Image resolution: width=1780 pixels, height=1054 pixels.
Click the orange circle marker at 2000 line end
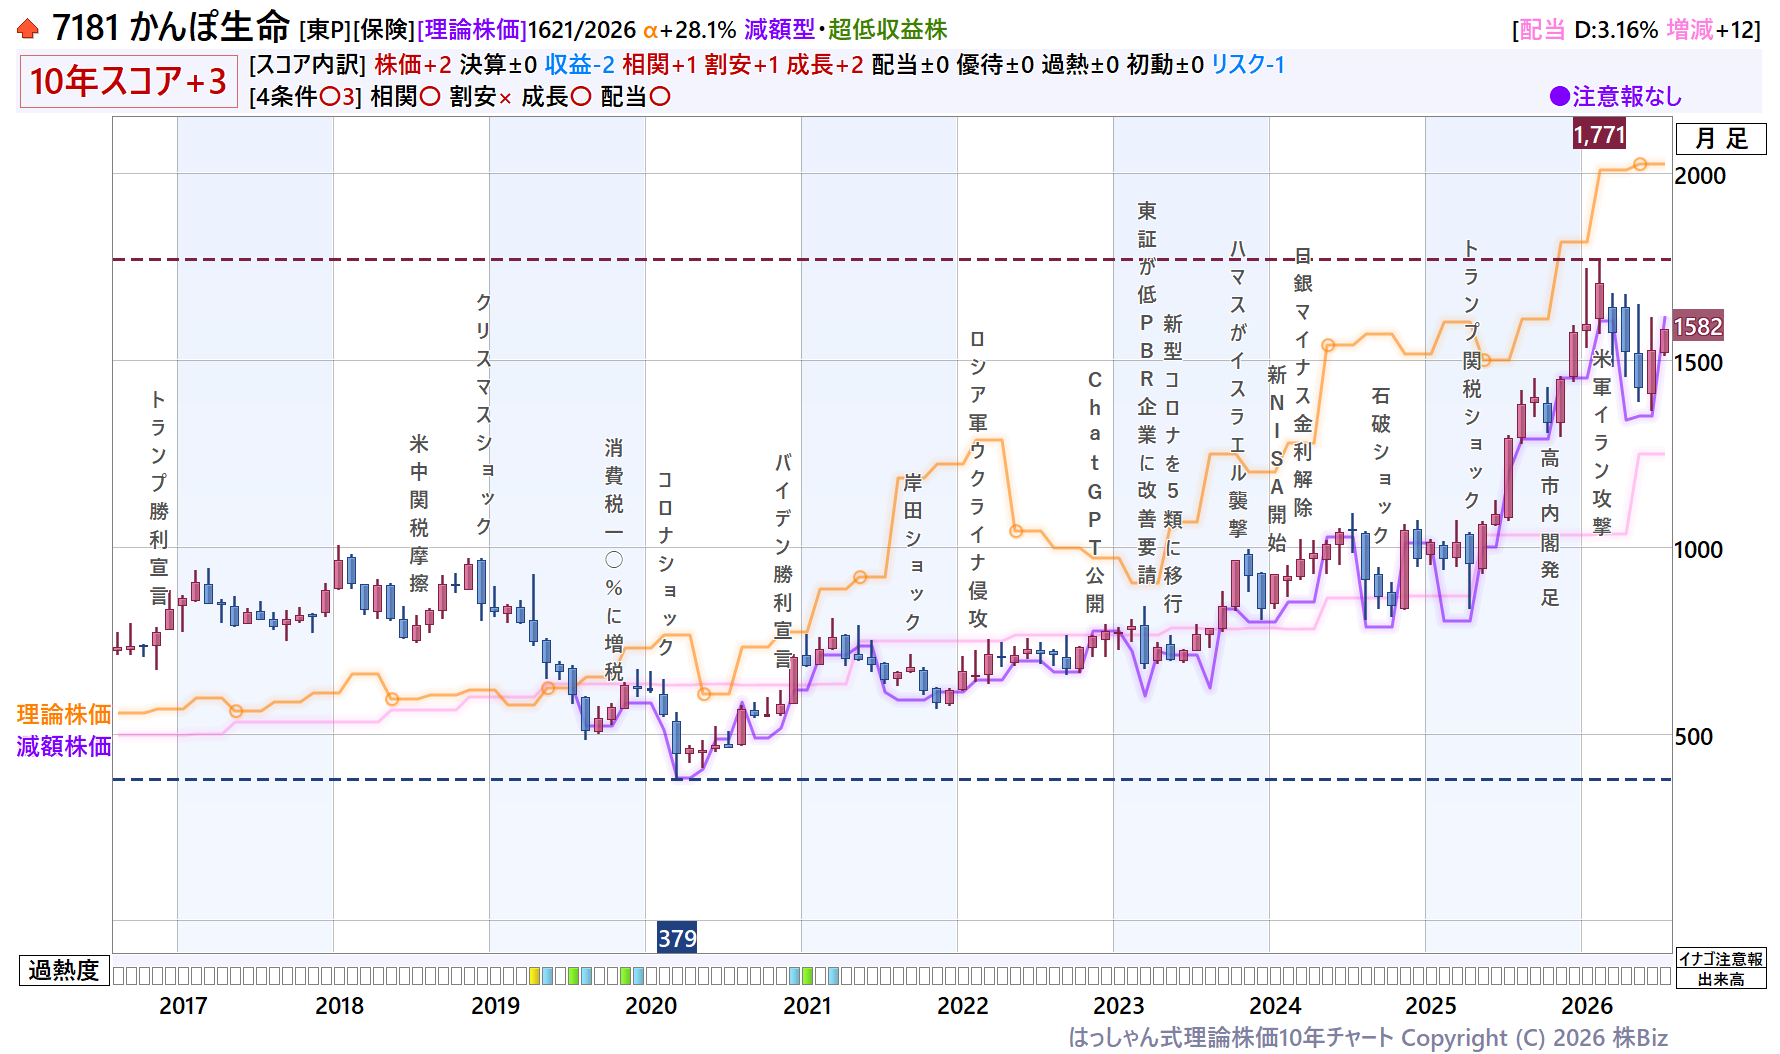click(1640, 164)
